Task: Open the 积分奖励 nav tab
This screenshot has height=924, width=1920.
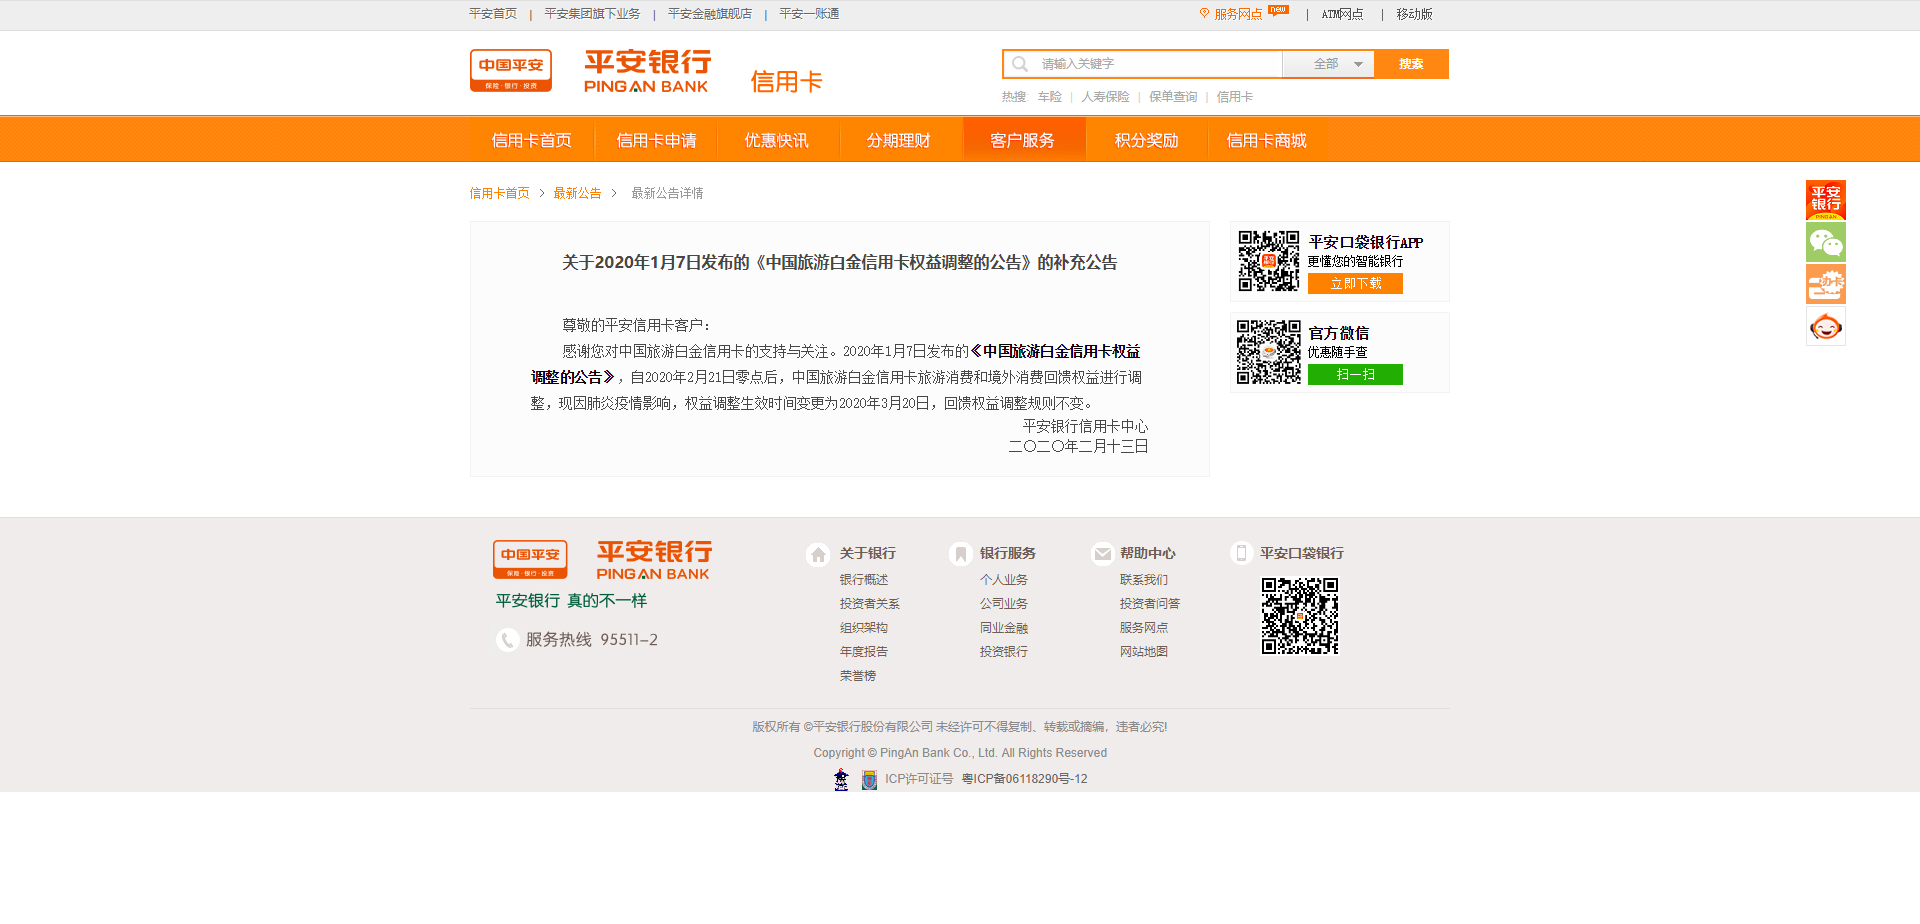Action: tap(1147, 140)
